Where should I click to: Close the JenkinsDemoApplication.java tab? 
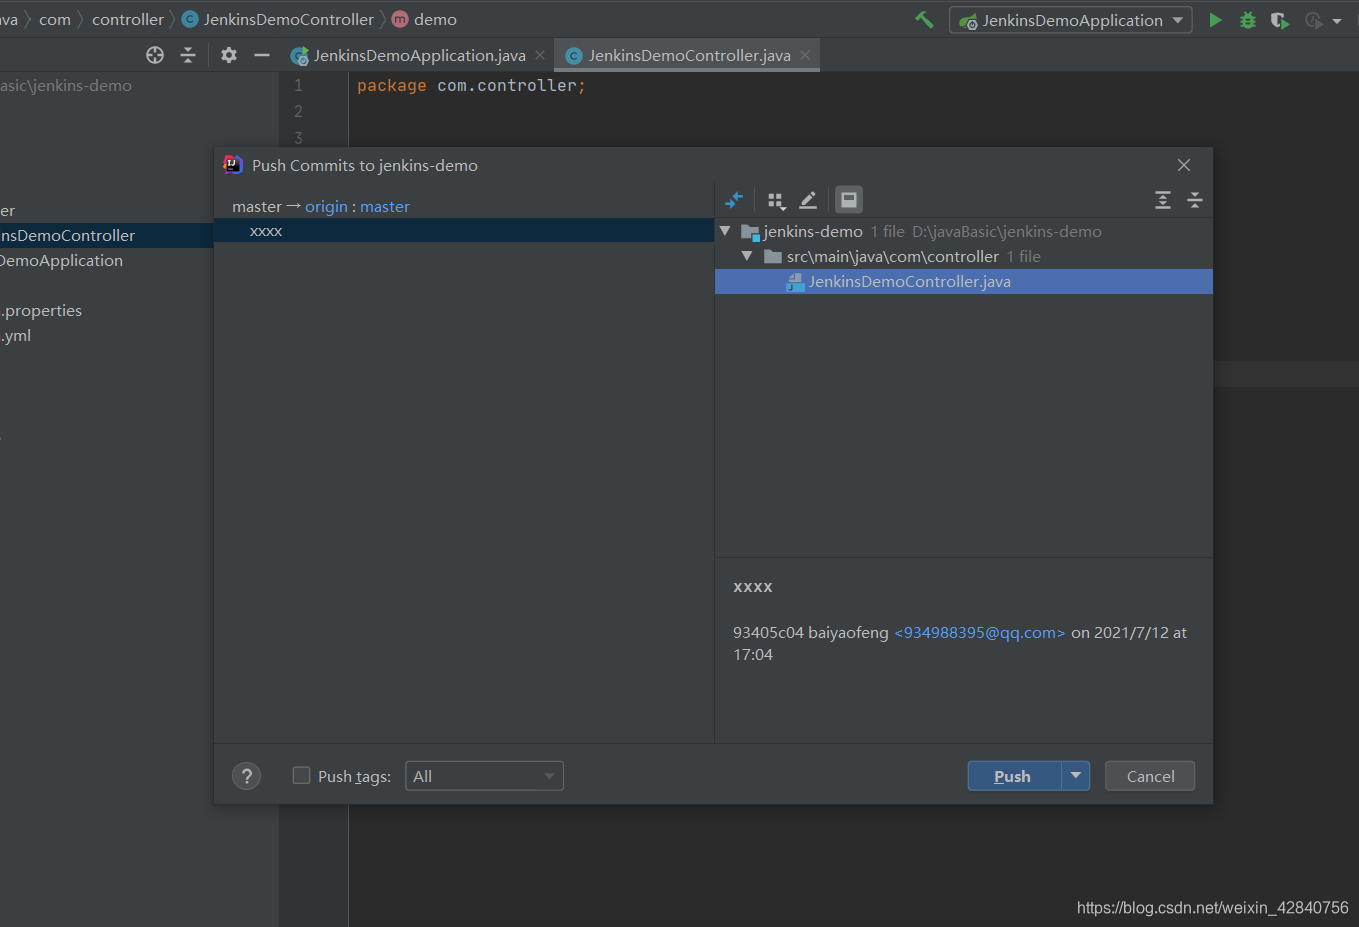coord(540,55)
